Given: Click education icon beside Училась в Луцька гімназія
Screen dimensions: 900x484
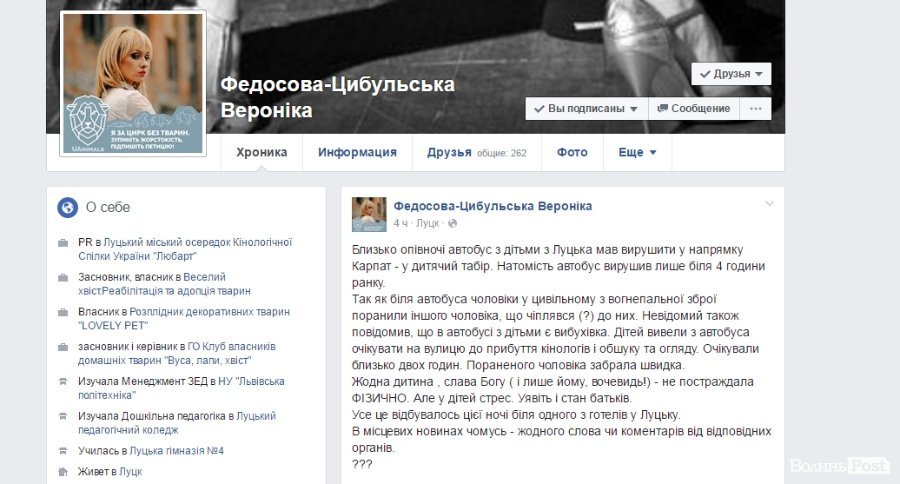Looking at the screenshot, I should [63, 451].
